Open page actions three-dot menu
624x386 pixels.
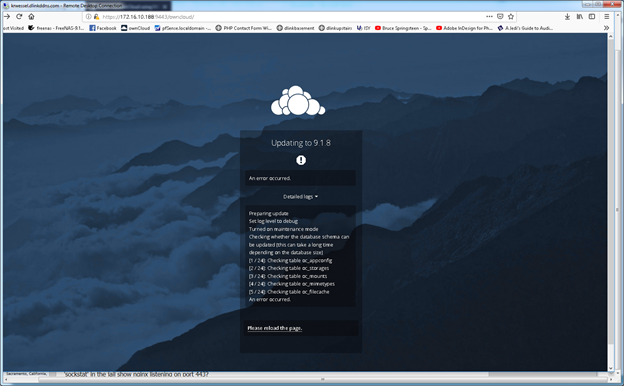[489, 16]
